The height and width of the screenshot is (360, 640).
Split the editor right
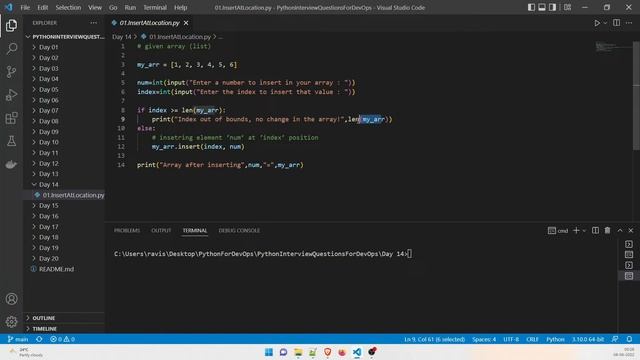pyautogui.click(x=616, y=23)
